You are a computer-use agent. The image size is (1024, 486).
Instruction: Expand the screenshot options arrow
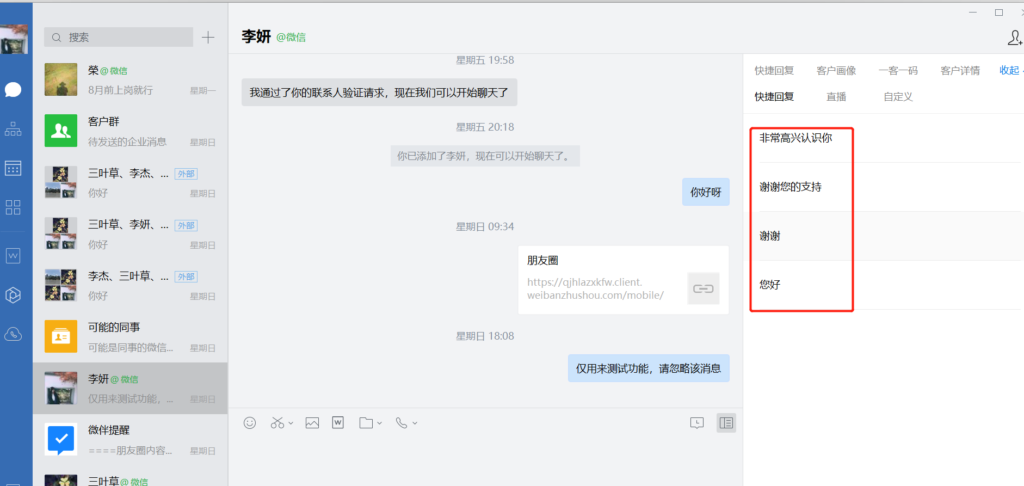click(291, 423)
